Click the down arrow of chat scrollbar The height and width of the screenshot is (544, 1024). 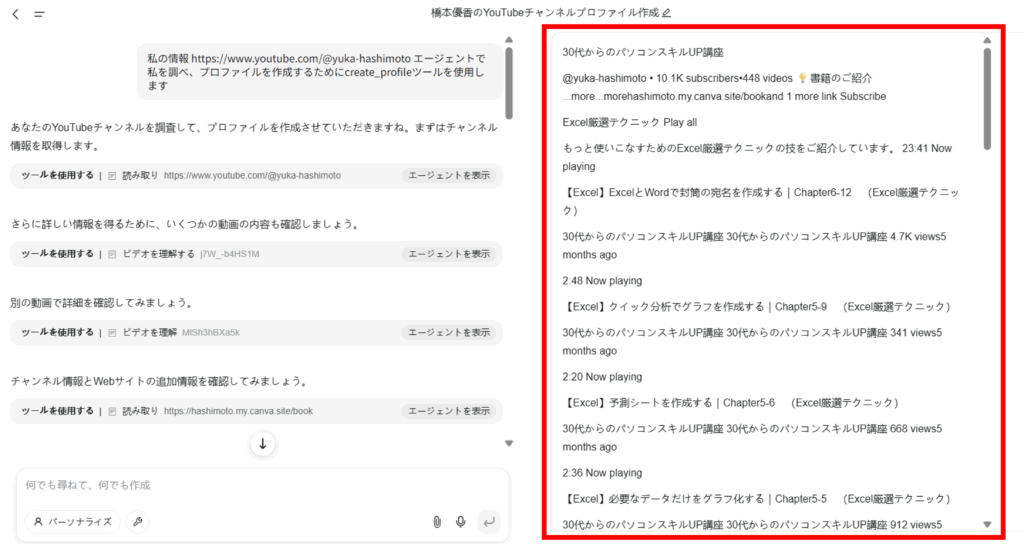(x=508, y=443)
